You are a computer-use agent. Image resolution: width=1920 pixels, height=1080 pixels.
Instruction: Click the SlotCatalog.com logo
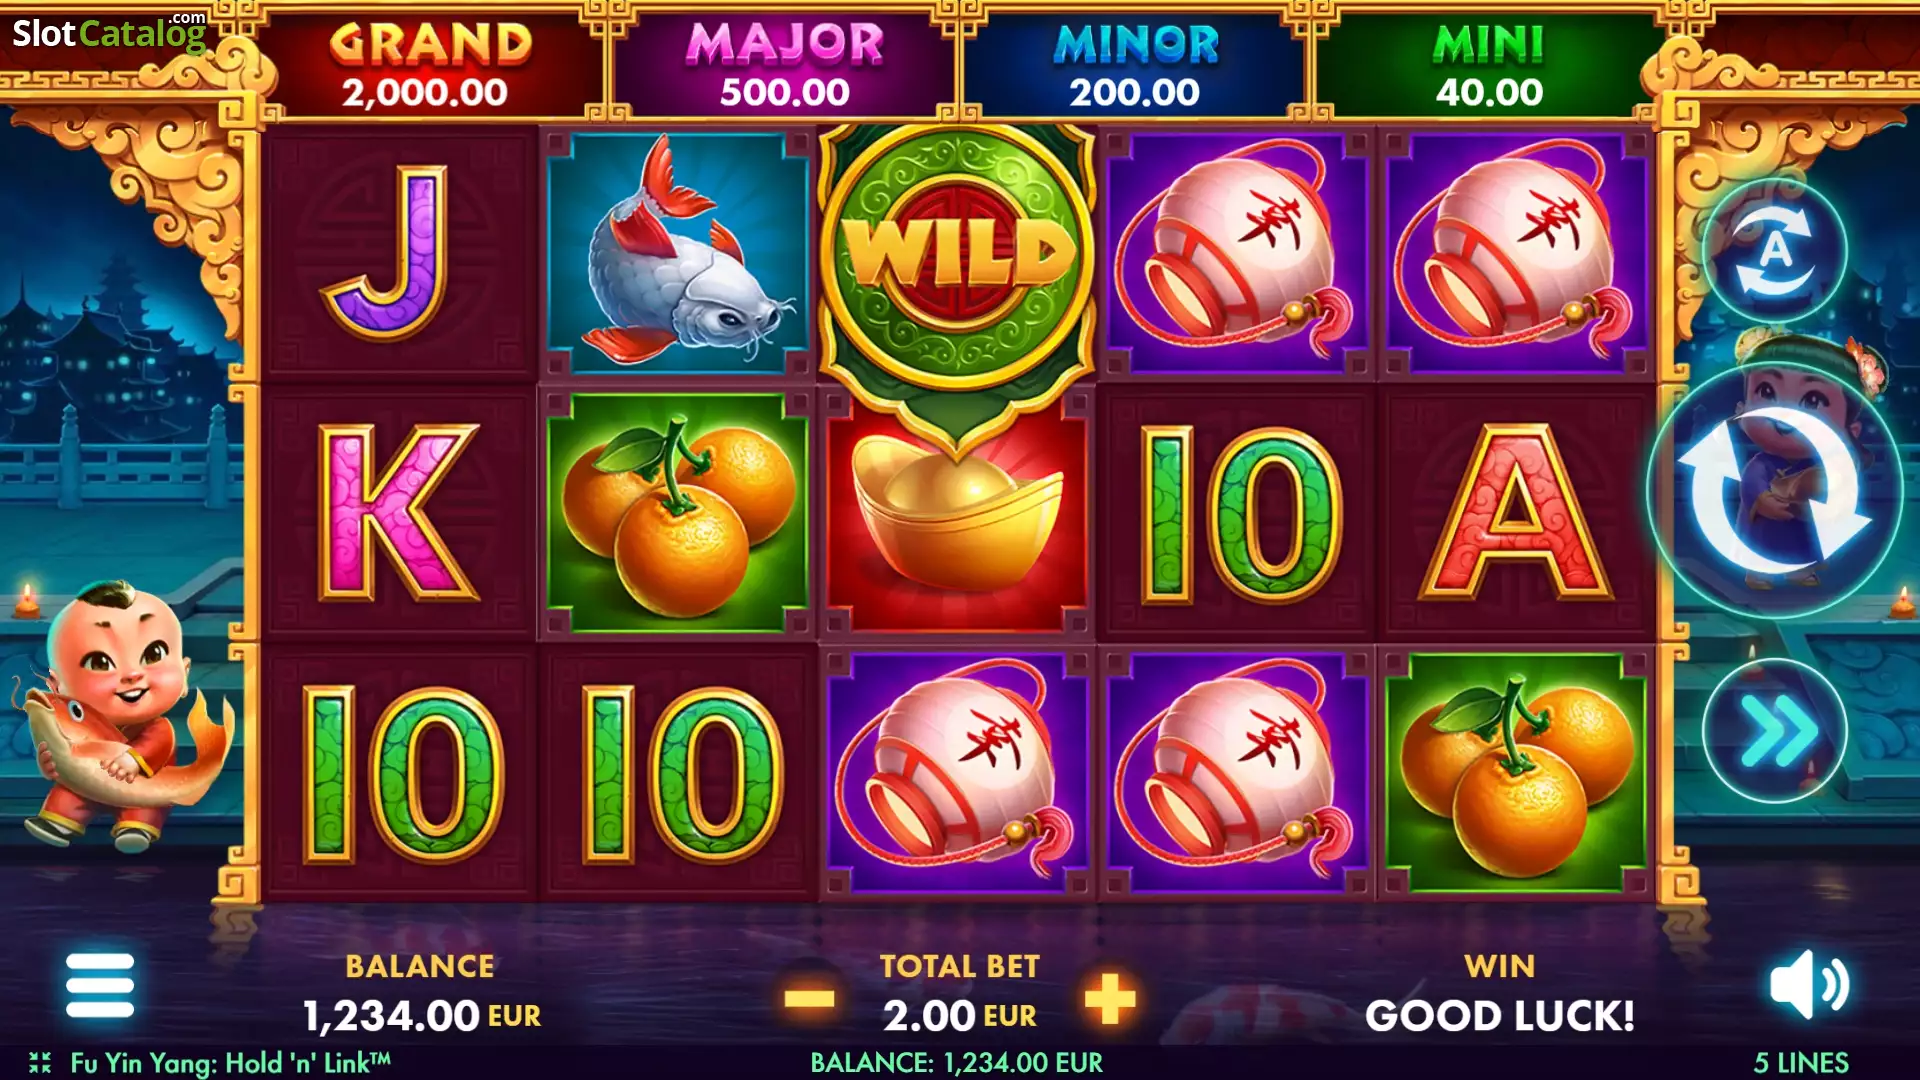[x=109, y=32]
